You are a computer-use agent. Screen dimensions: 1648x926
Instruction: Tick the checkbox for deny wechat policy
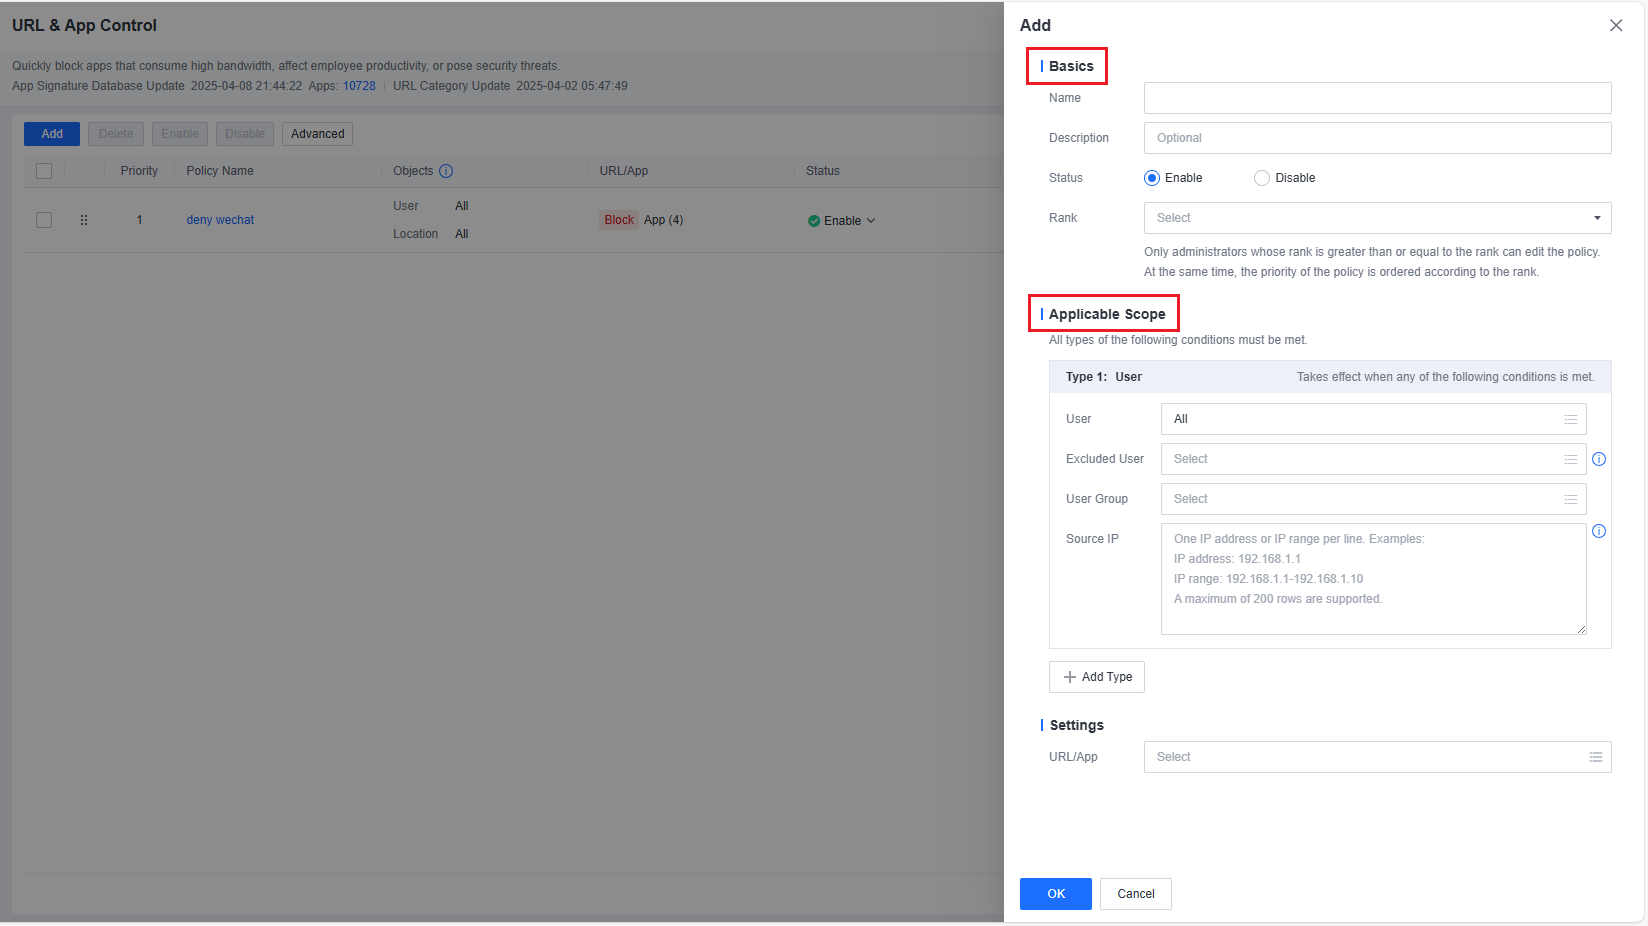pos(44,220)
